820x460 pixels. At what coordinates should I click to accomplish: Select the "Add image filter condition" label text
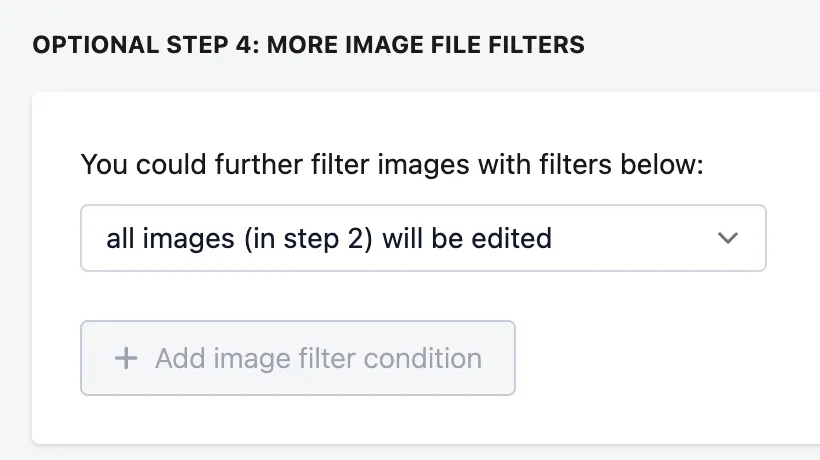tap(318, 359)
